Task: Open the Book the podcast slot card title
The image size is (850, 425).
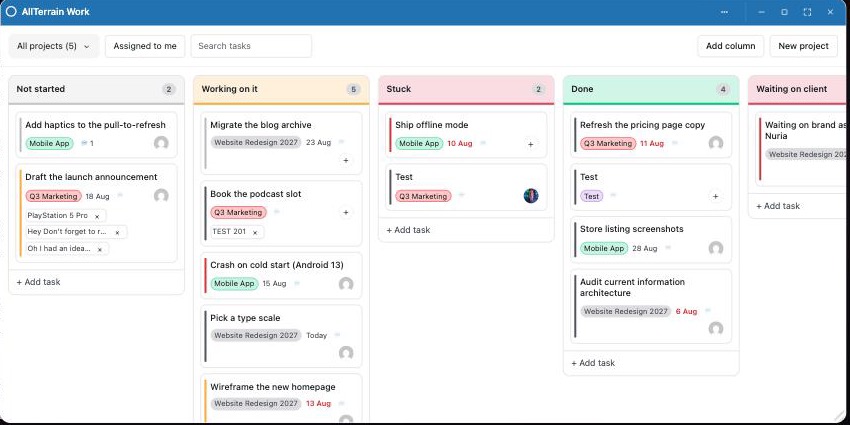Action: coord(256,194)
